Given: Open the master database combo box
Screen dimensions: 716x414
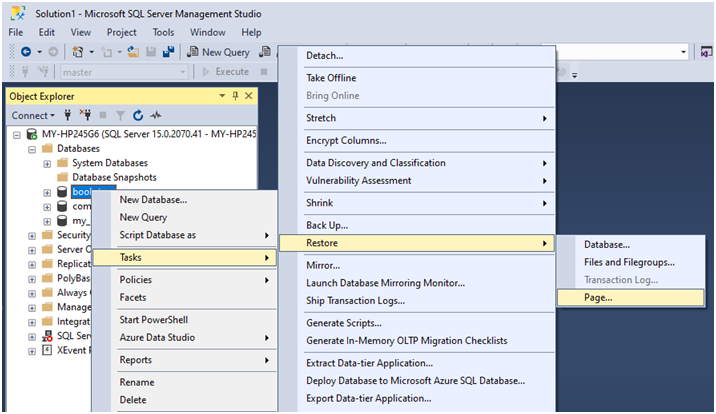Looking at the screenshot, I should 124,72.
